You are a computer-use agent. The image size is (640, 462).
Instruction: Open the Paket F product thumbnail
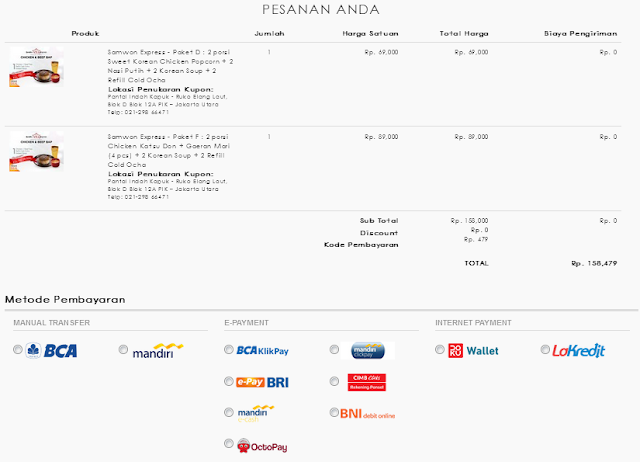(37, 151)
